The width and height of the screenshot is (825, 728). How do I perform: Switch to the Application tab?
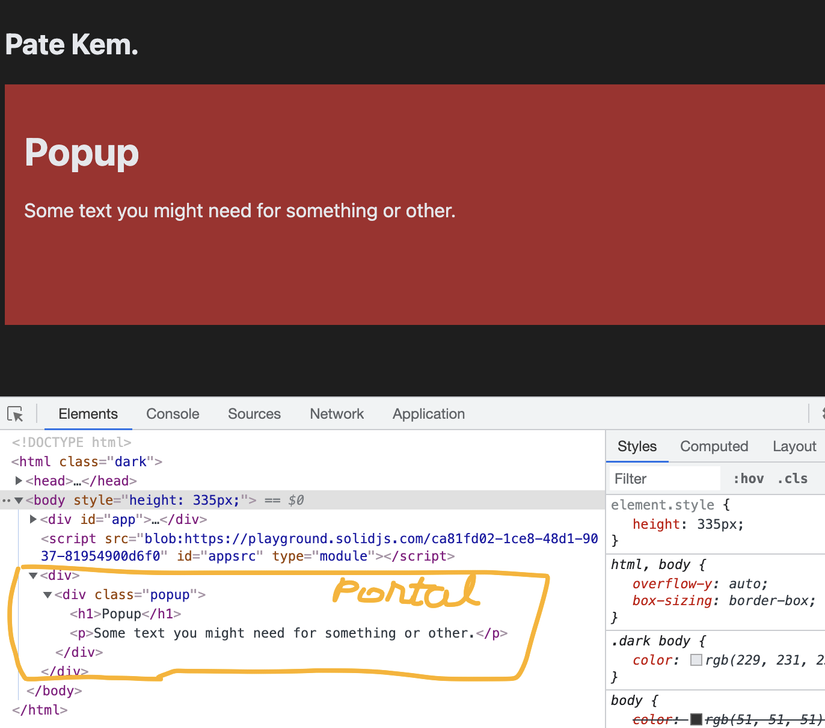pyautogui.click(x=428, y=414)
